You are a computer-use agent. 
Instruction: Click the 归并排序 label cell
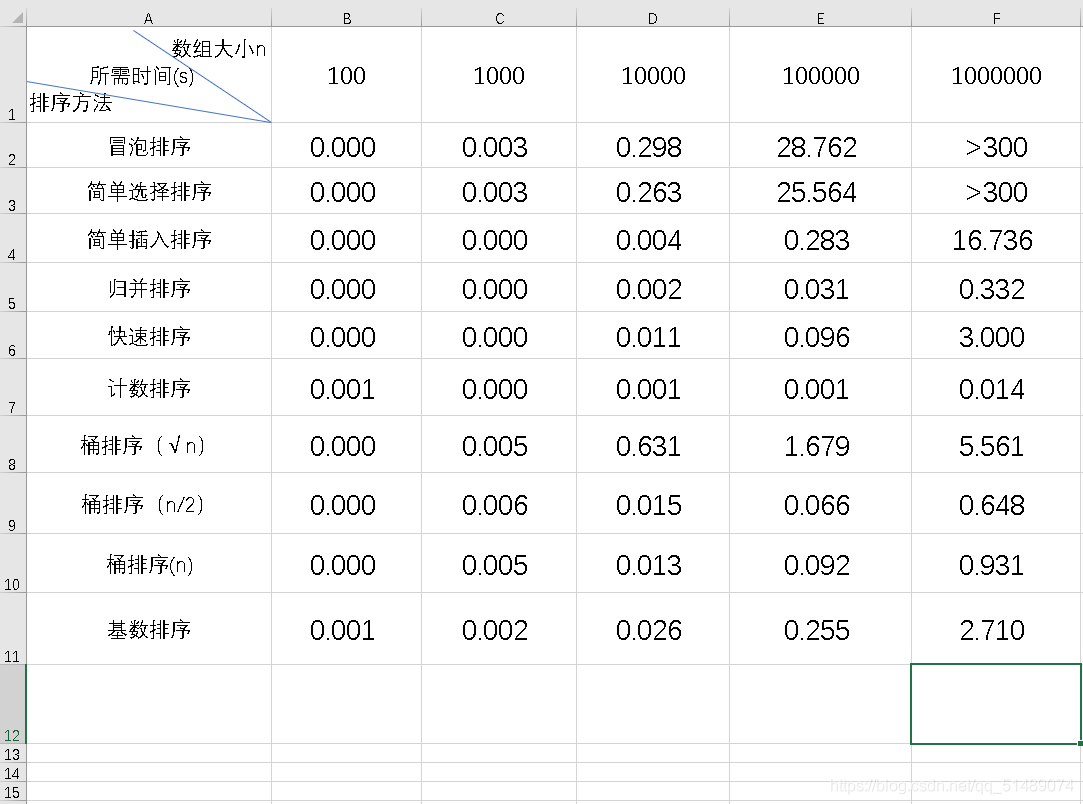[148, 287]
